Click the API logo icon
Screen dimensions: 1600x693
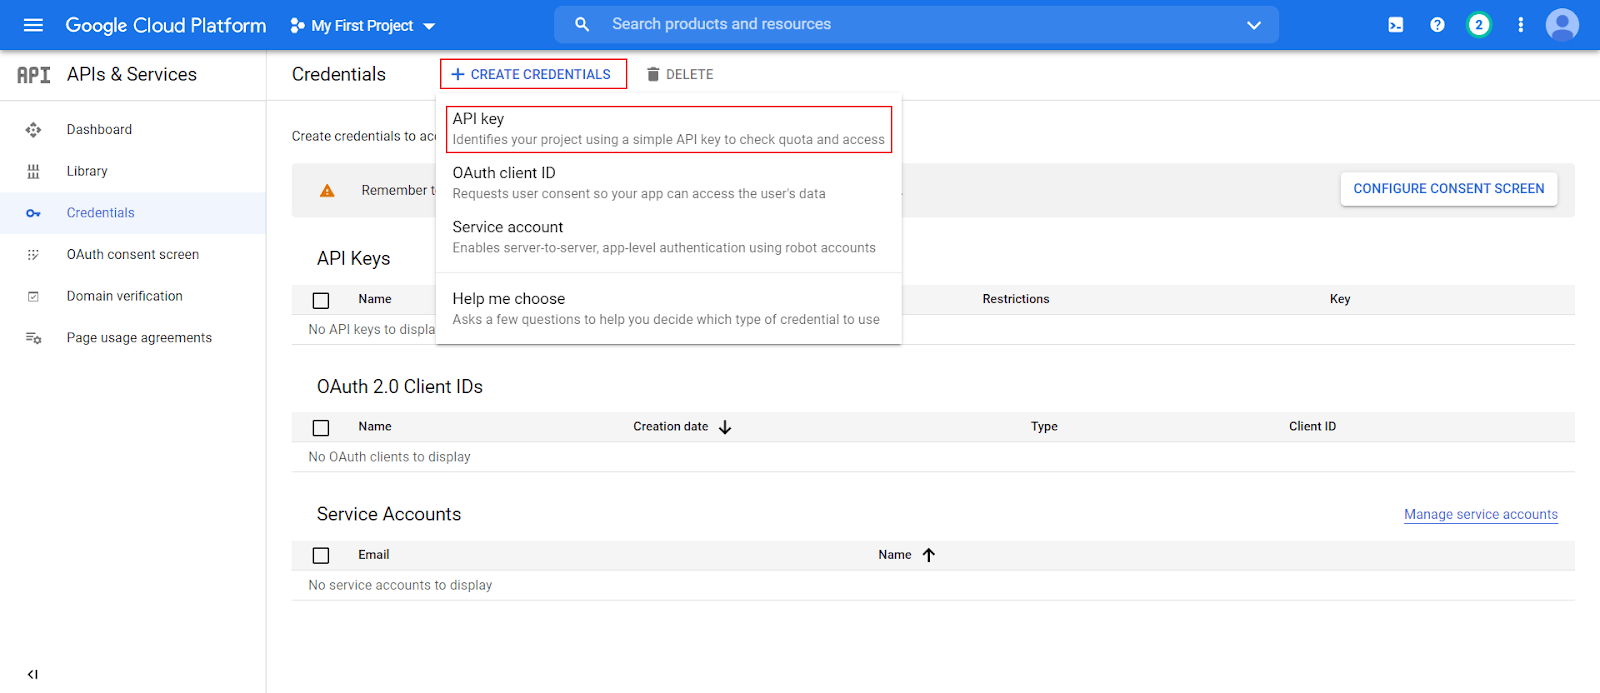point(34,75)
